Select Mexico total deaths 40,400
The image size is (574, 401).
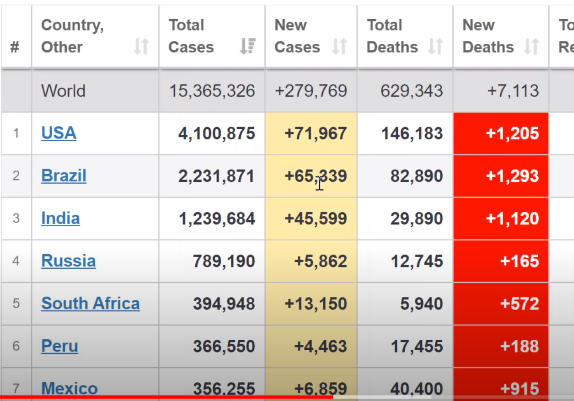pos(417,388)
